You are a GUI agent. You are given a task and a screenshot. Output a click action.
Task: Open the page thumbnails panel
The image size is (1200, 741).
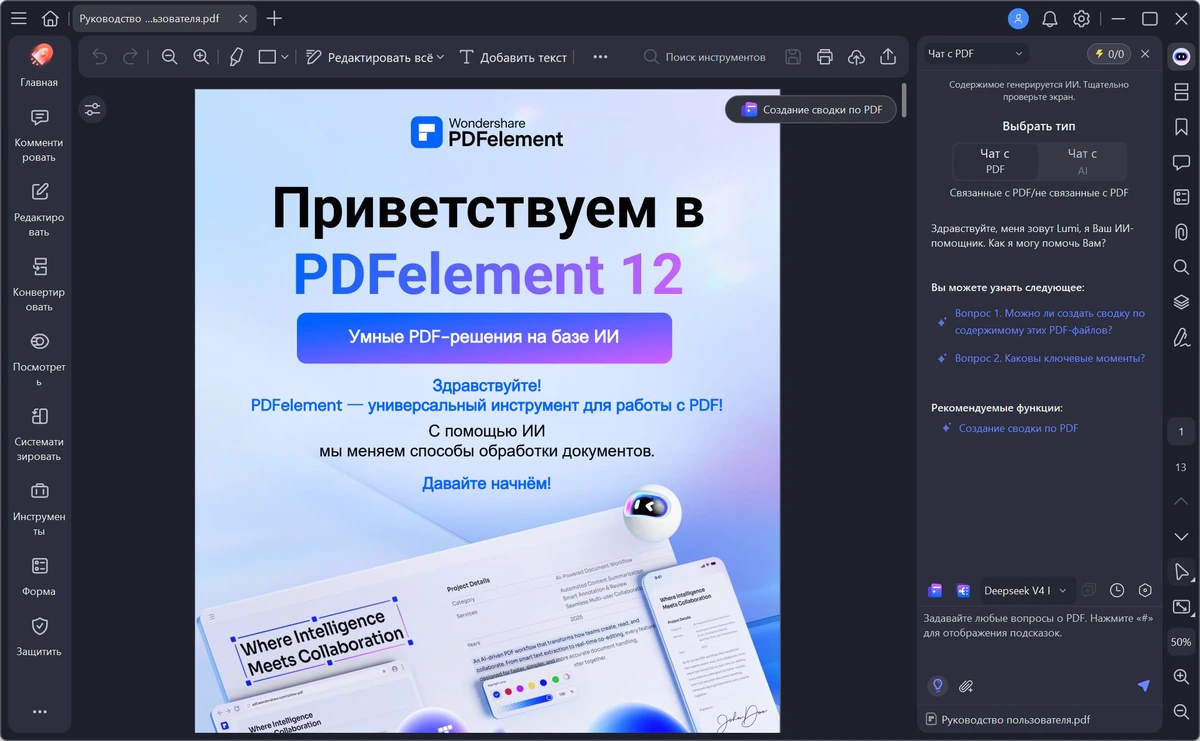tap(1181, 92)
